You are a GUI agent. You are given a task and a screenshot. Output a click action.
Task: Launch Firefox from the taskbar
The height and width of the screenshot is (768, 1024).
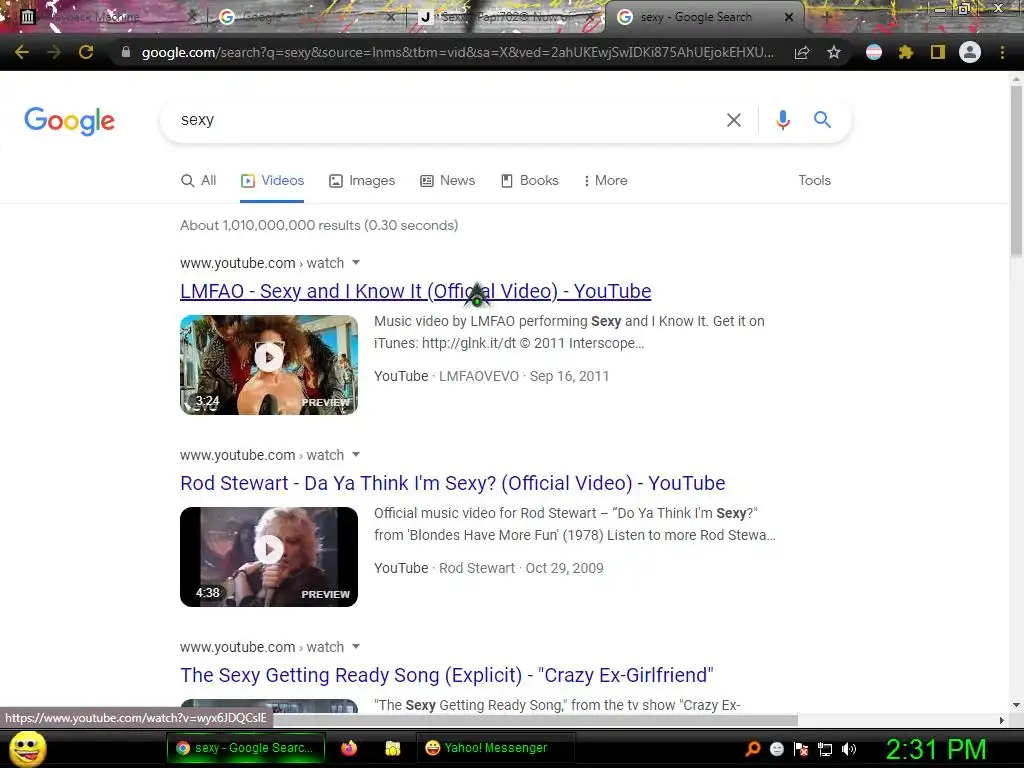[x=349, y=748]
